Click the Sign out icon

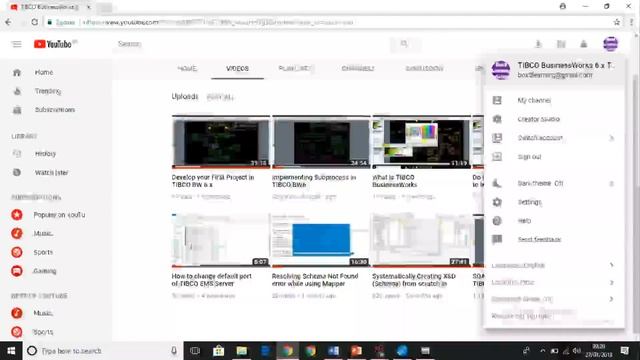497,157
